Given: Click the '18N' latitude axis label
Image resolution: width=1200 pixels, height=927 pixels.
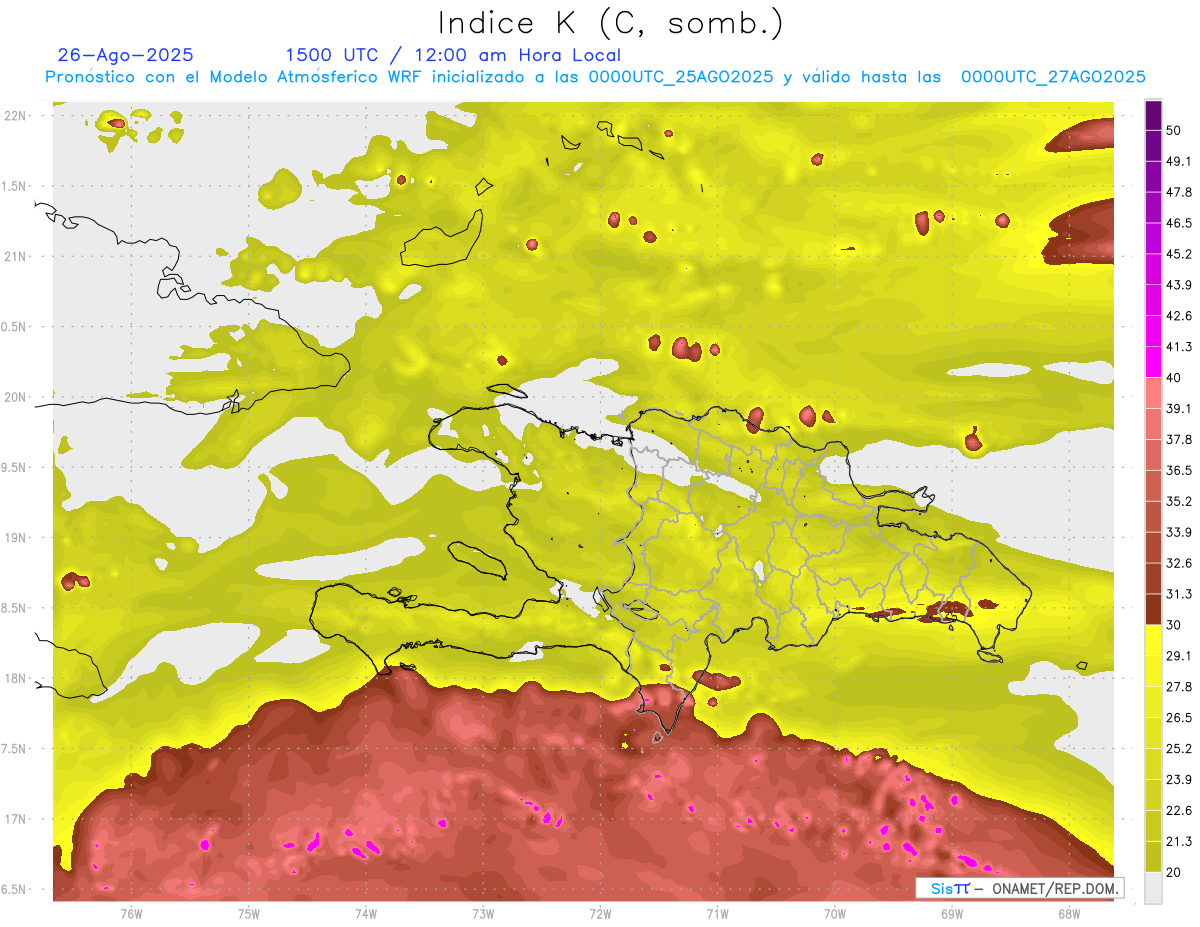Looking at the screenshot, I should (17, 678).
